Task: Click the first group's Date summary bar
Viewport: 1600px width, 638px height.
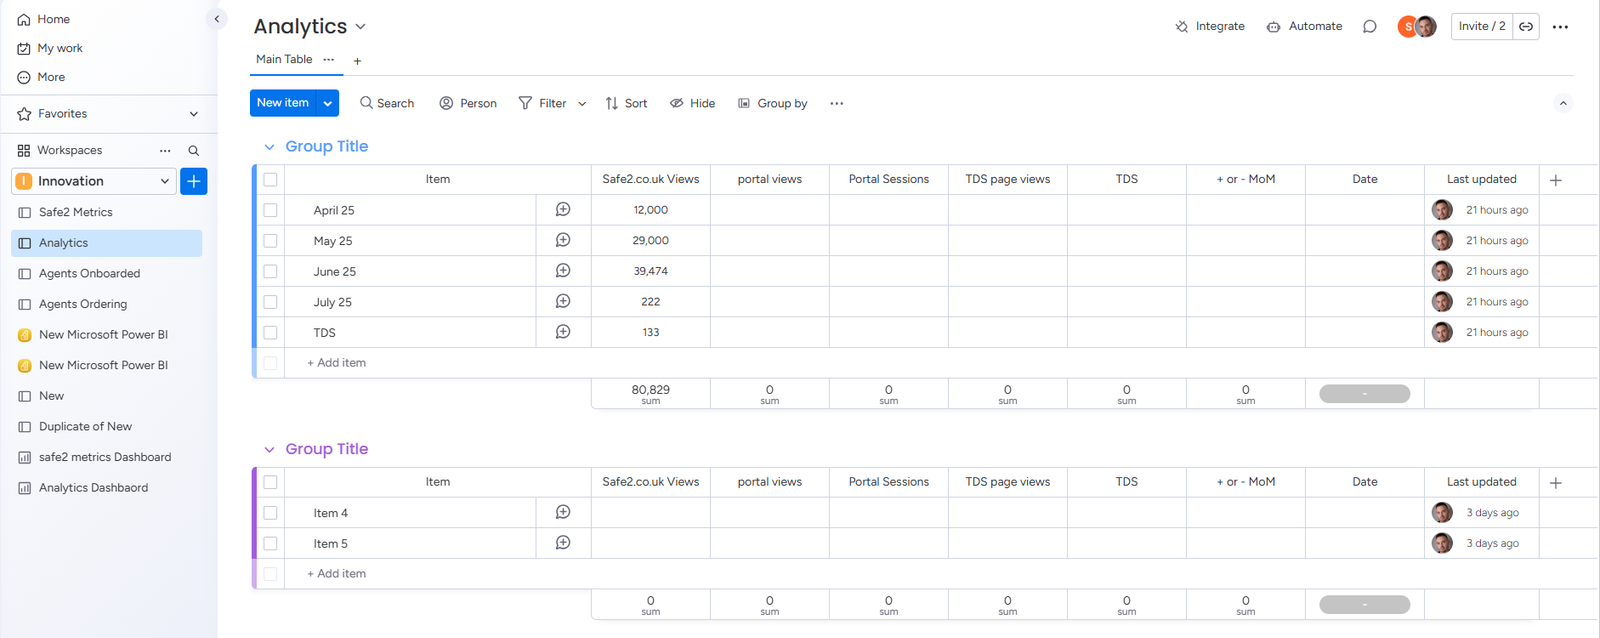Action: pyautogui.click(x=1364, y=394)
